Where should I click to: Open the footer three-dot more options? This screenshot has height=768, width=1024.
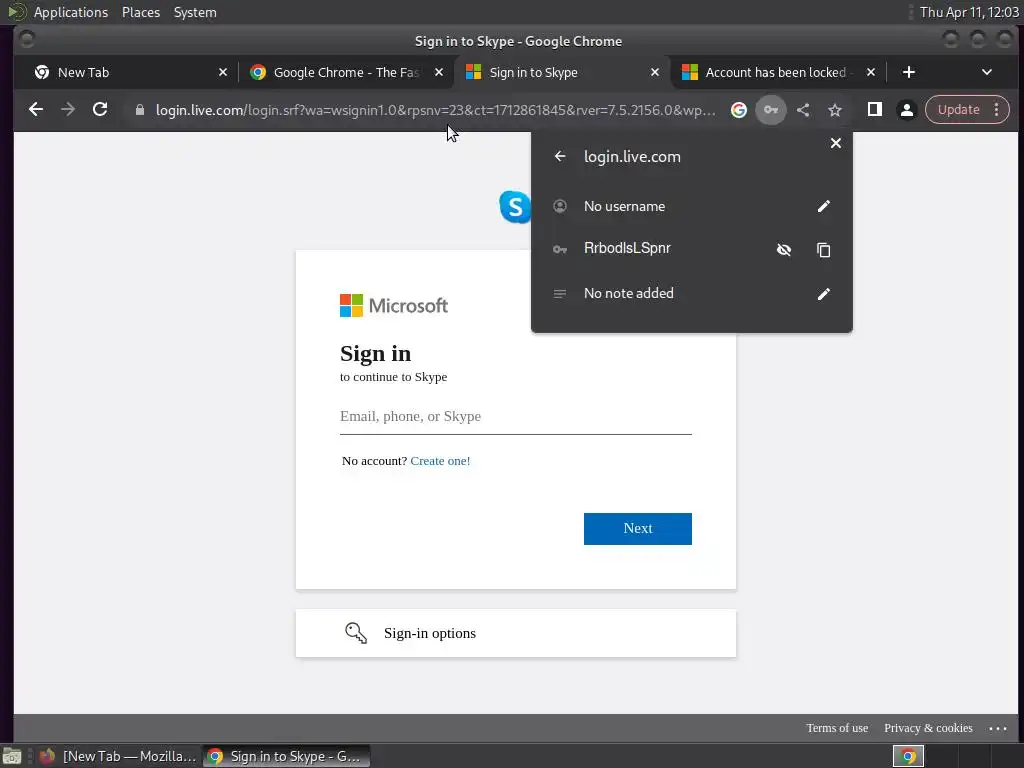point(998,728)
